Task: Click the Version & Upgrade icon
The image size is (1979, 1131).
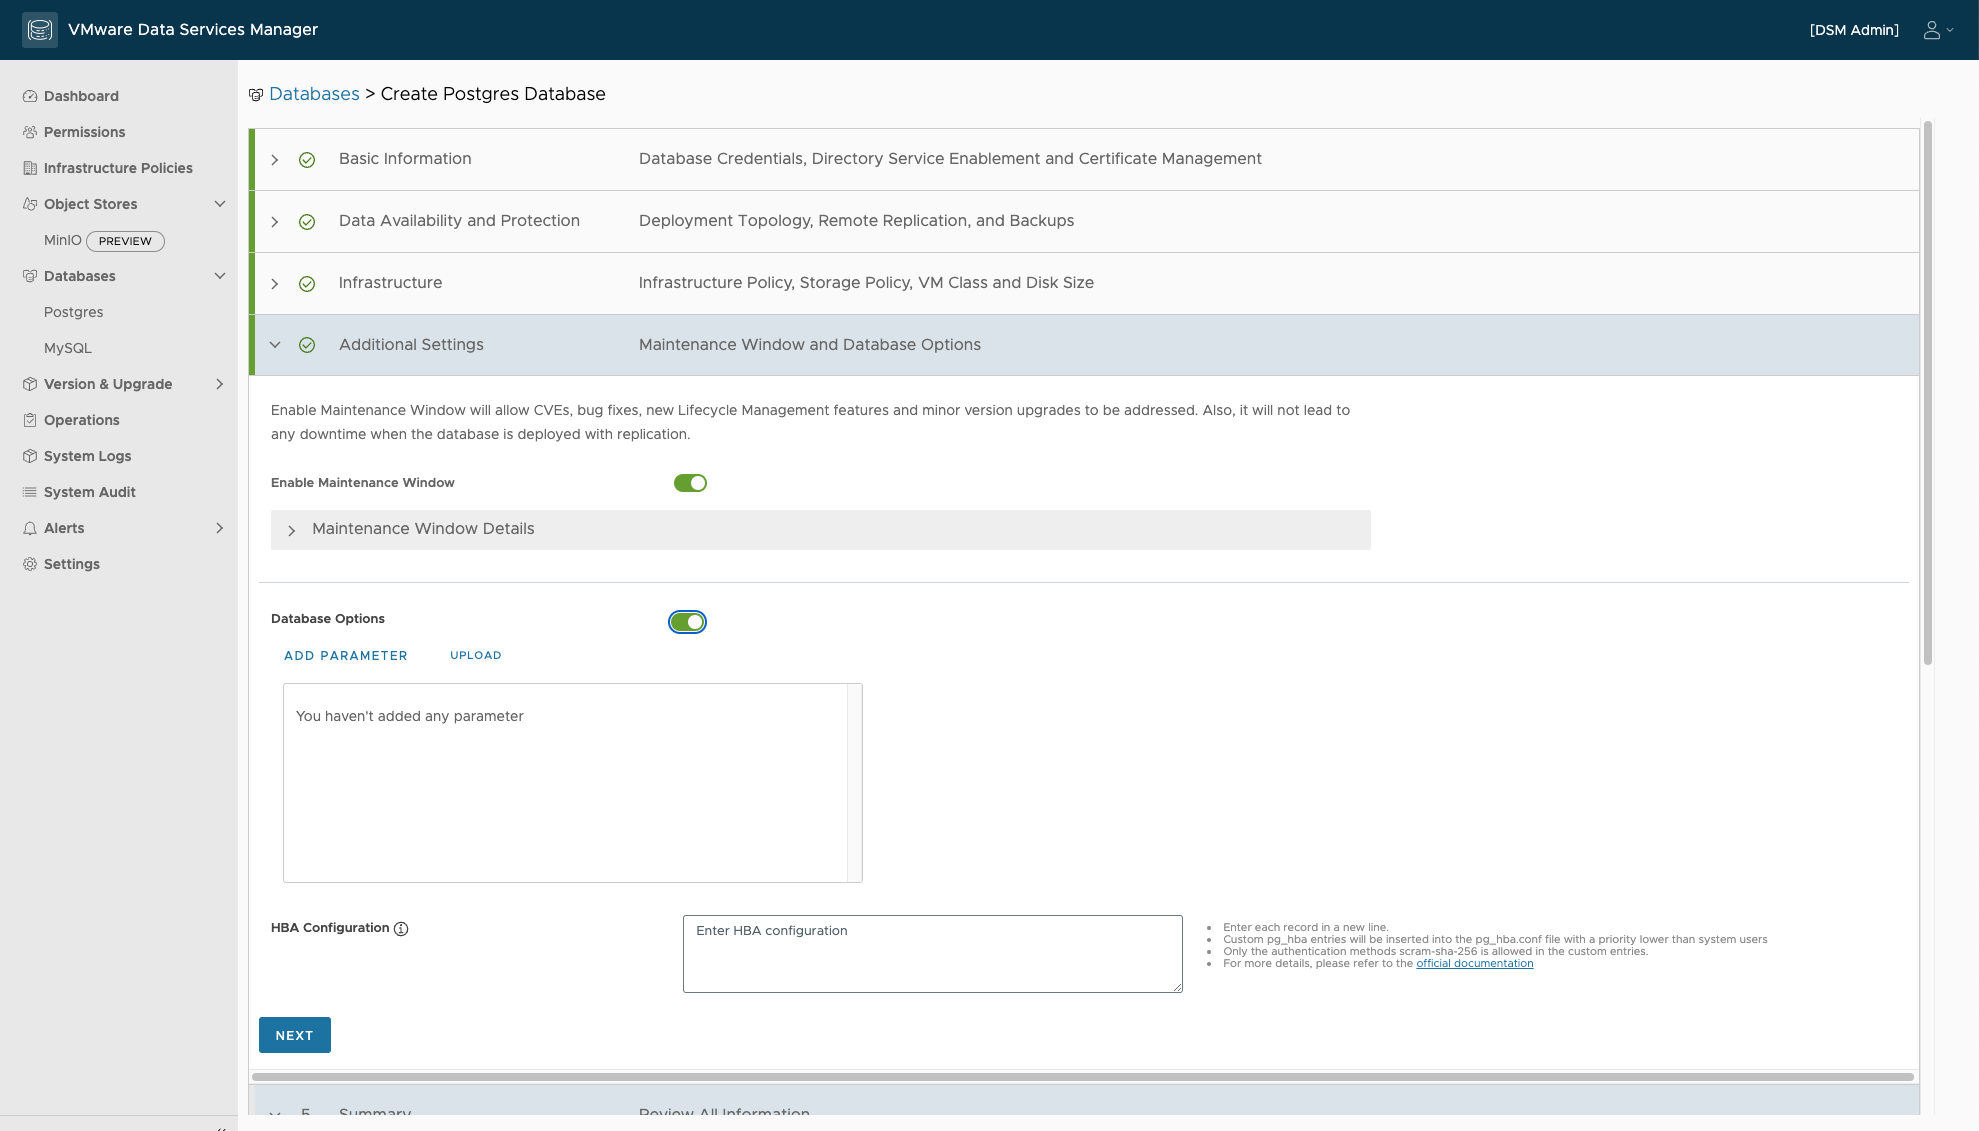Action: point(30,384)
